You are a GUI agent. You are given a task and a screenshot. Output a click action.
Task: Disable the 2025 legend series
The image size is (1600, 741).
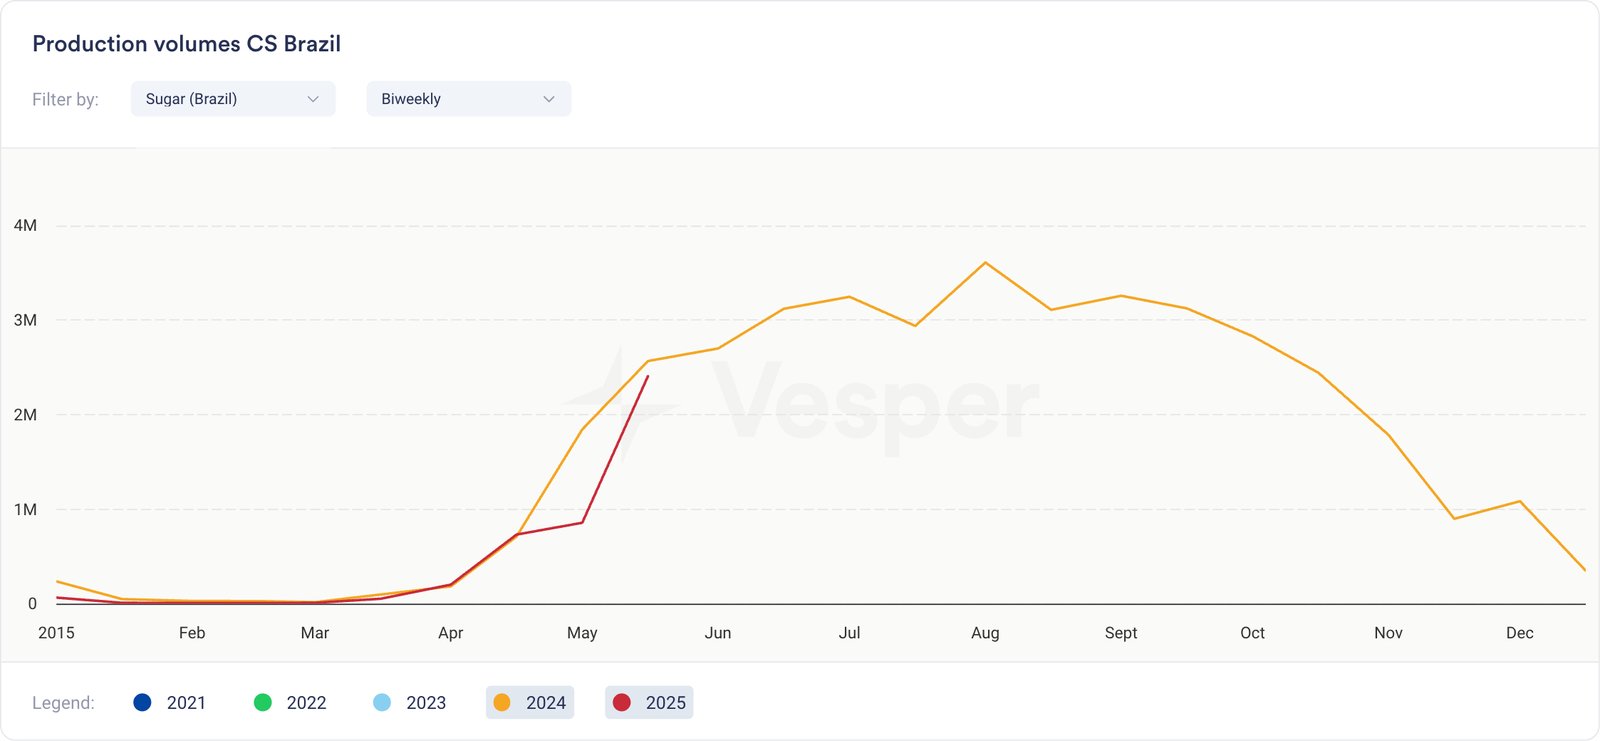click(x=649, y=703)
